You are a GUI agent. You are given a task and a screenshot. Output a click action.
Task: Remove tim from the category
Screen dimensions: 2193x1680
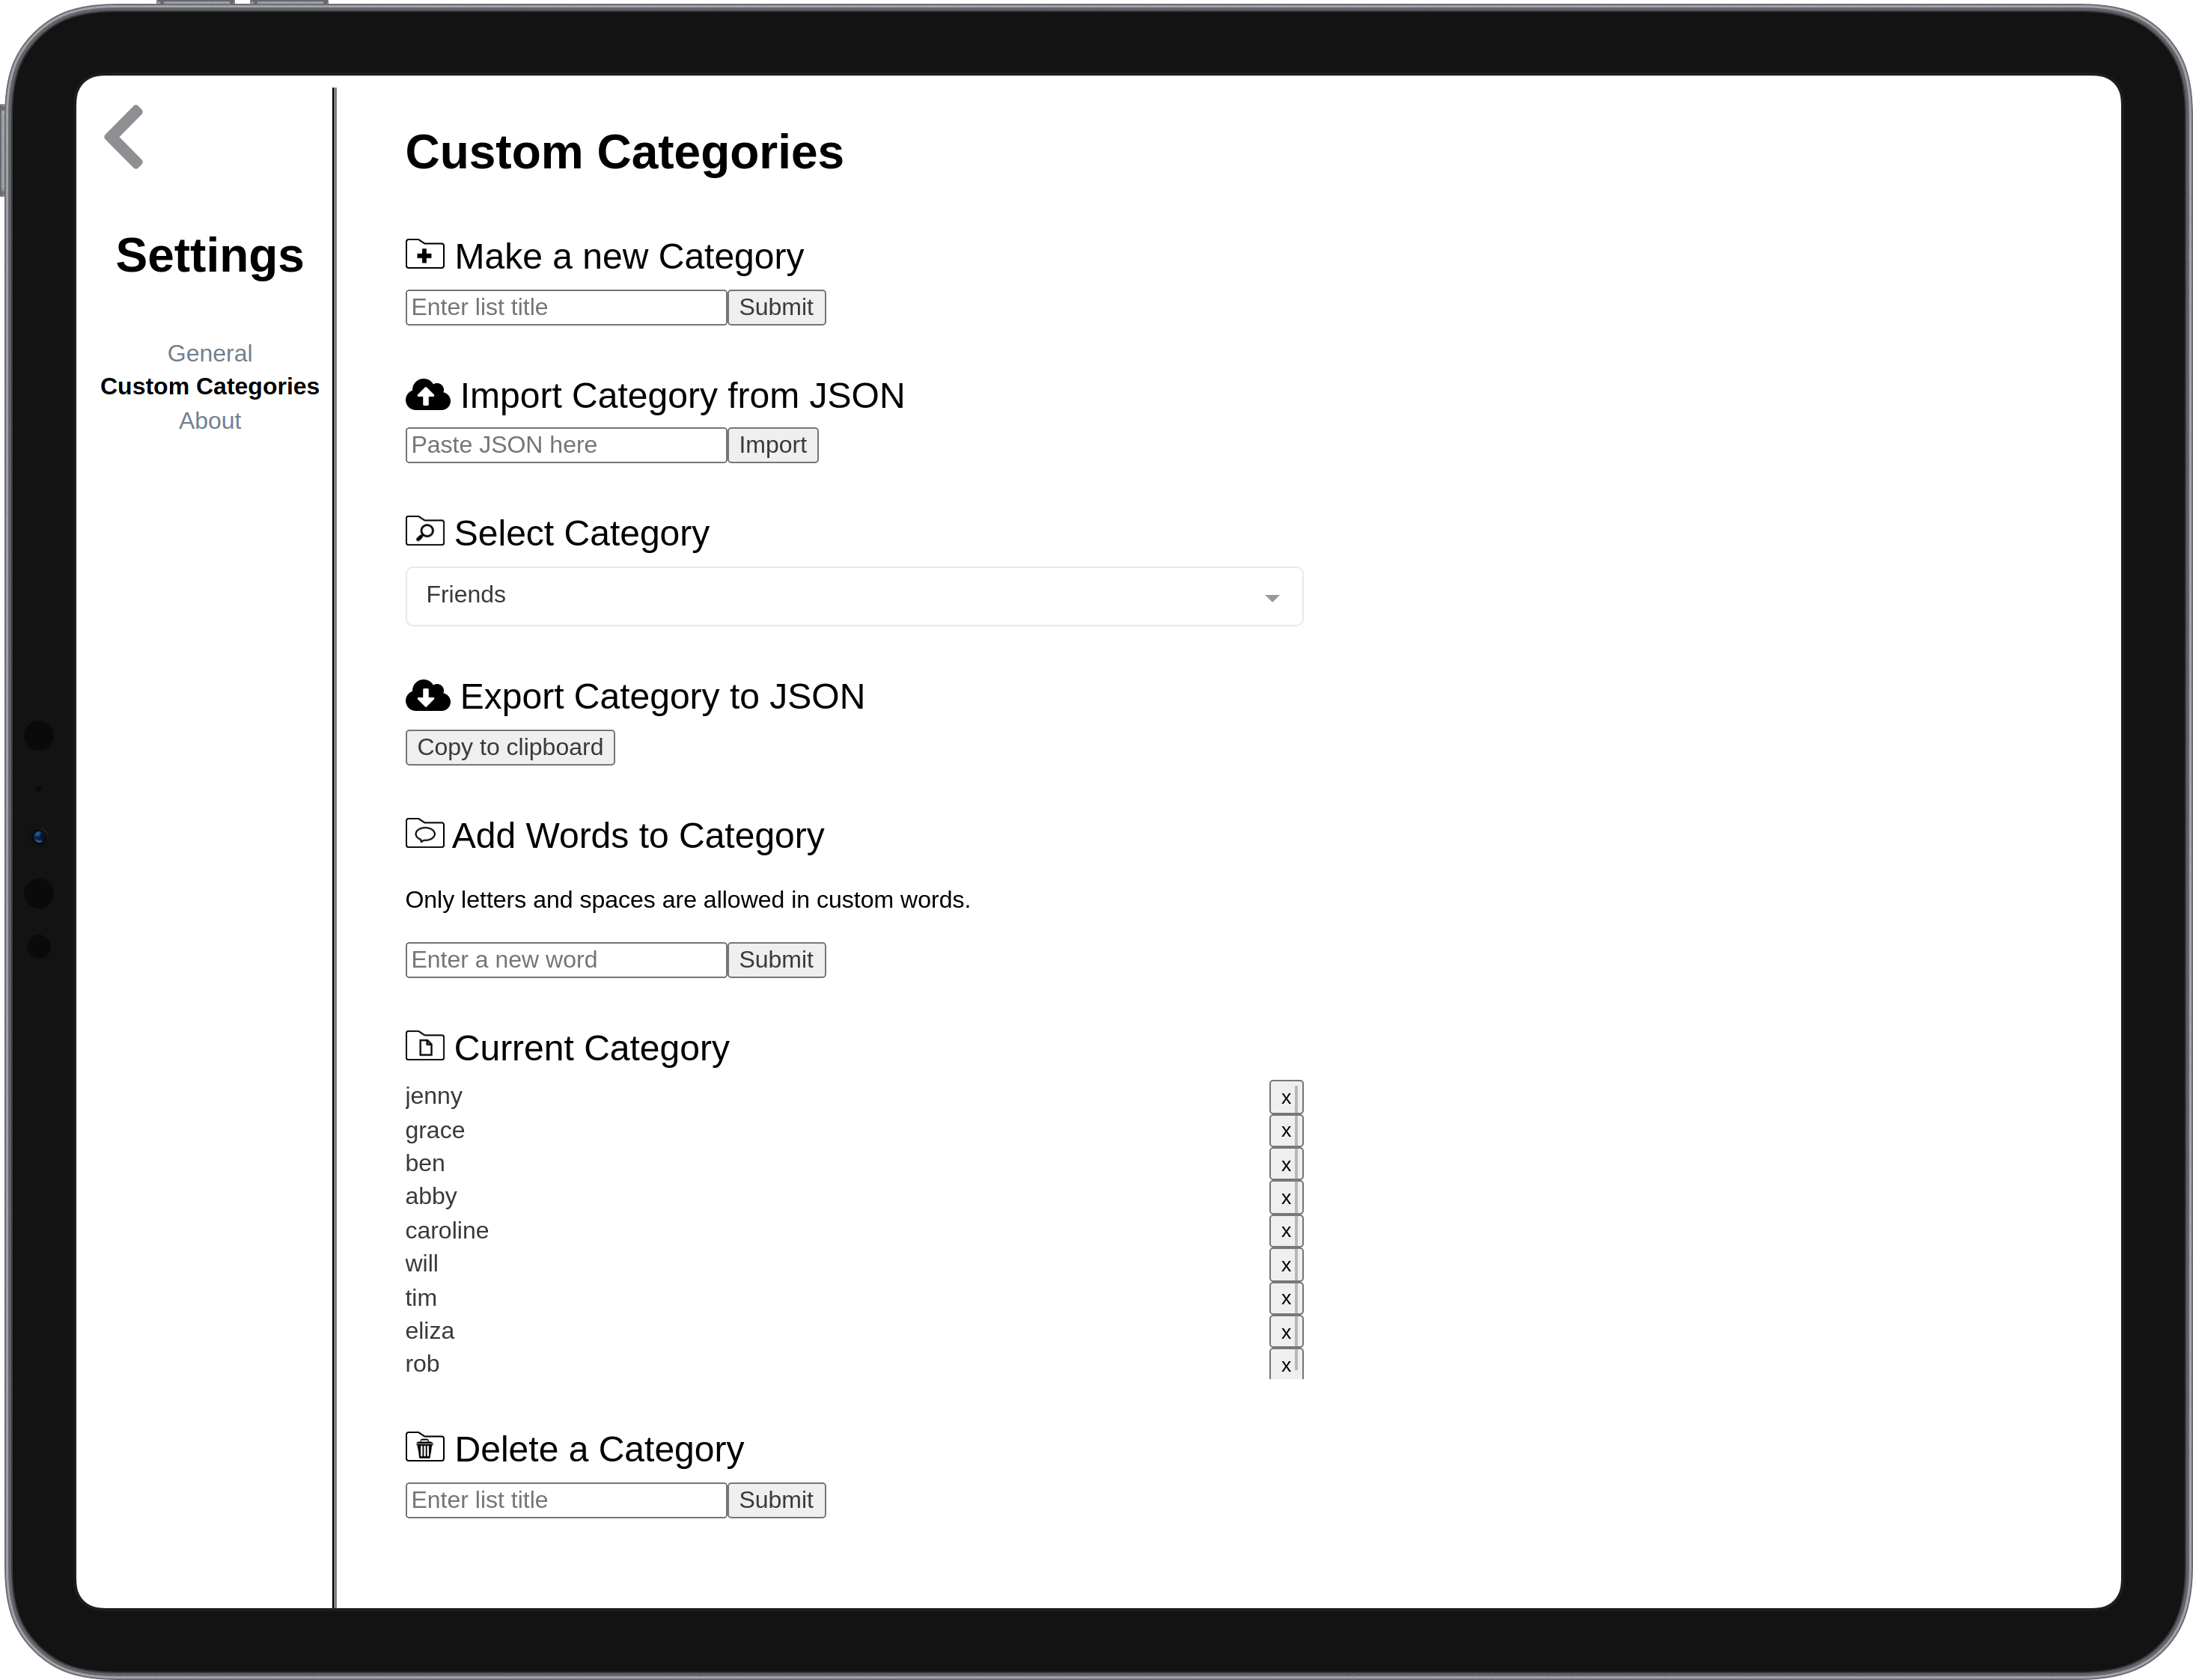click(1286, 1299)
